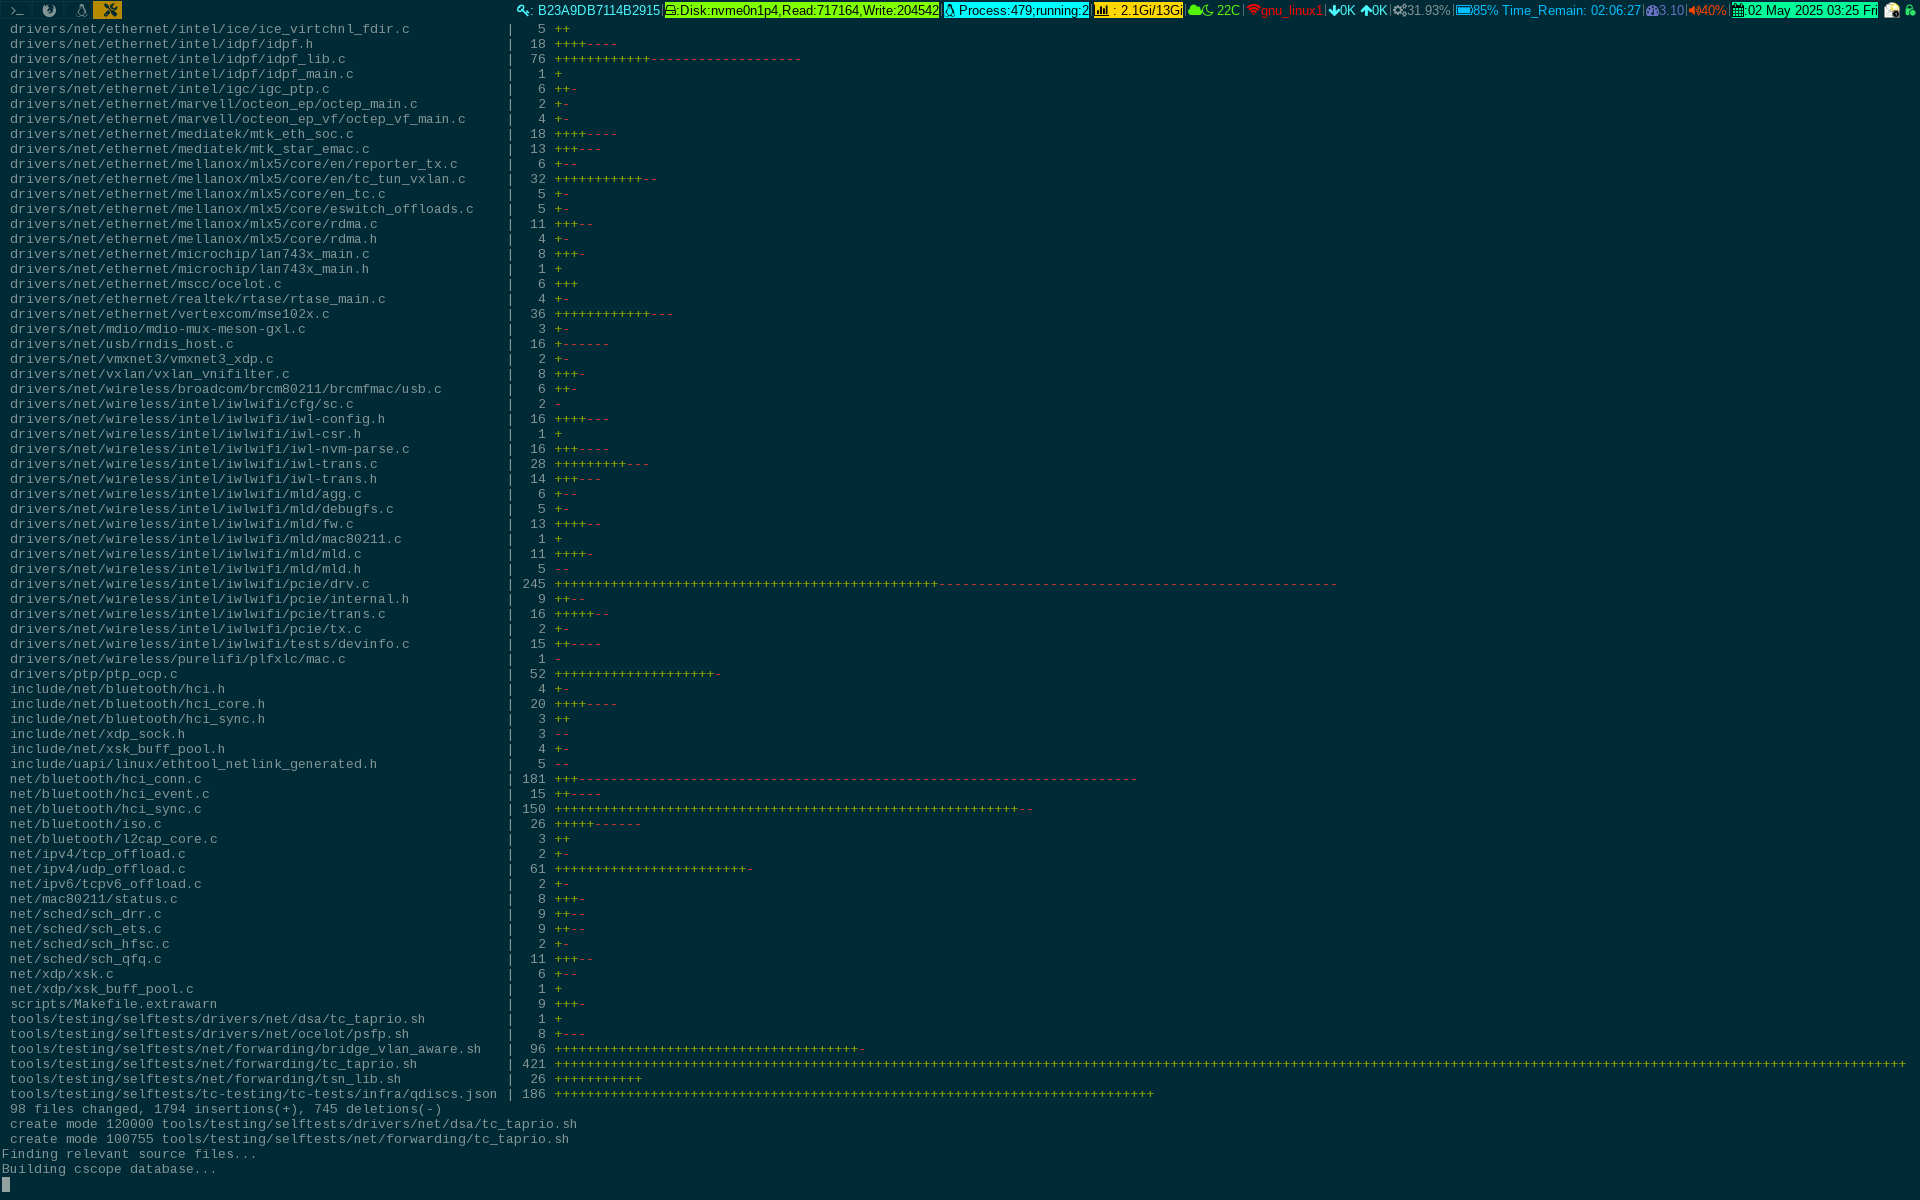Click the key icon in status bar
The width and height of the screenshot is (1920, 1200).
(x=523, y=10)
